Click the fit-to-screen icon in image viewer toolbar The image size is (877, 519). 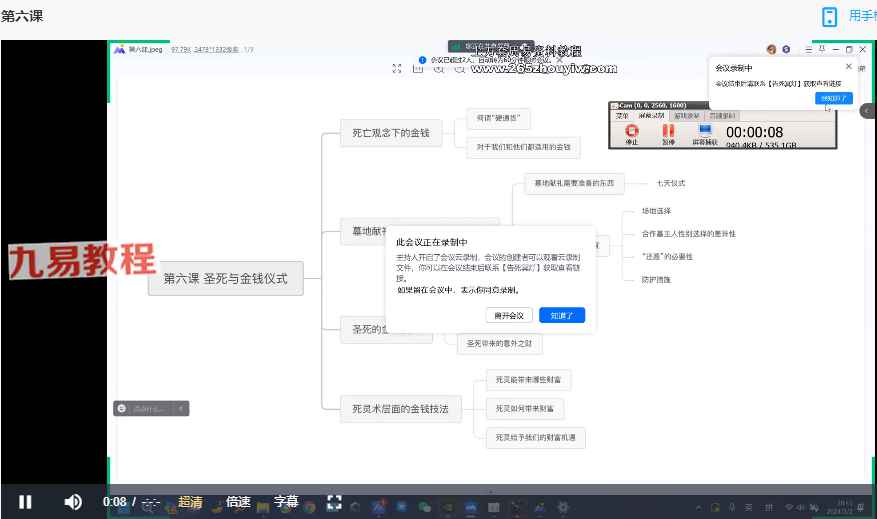point(397,68)
